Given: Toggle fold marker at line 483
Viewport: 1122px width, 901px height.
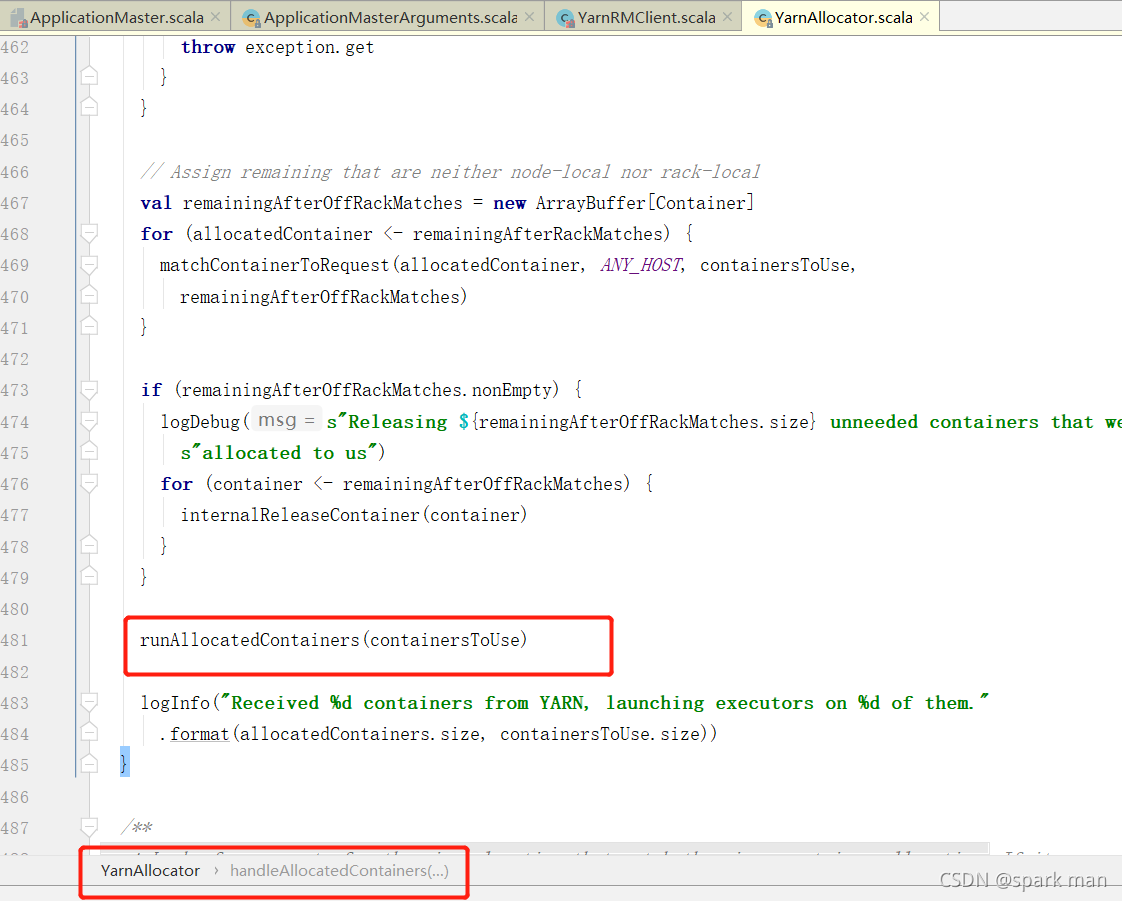Looking at the screenshot, I should [89, 701].
